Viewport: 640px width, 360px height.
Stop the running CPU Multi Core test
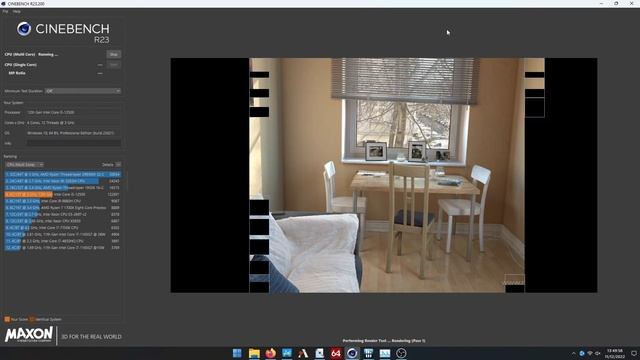[113, 54]
